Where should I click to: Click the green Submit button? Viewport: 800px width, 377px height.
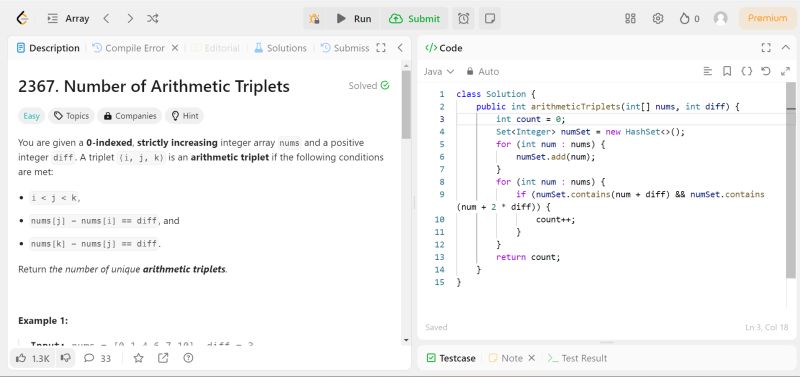[x=414, y=19]
